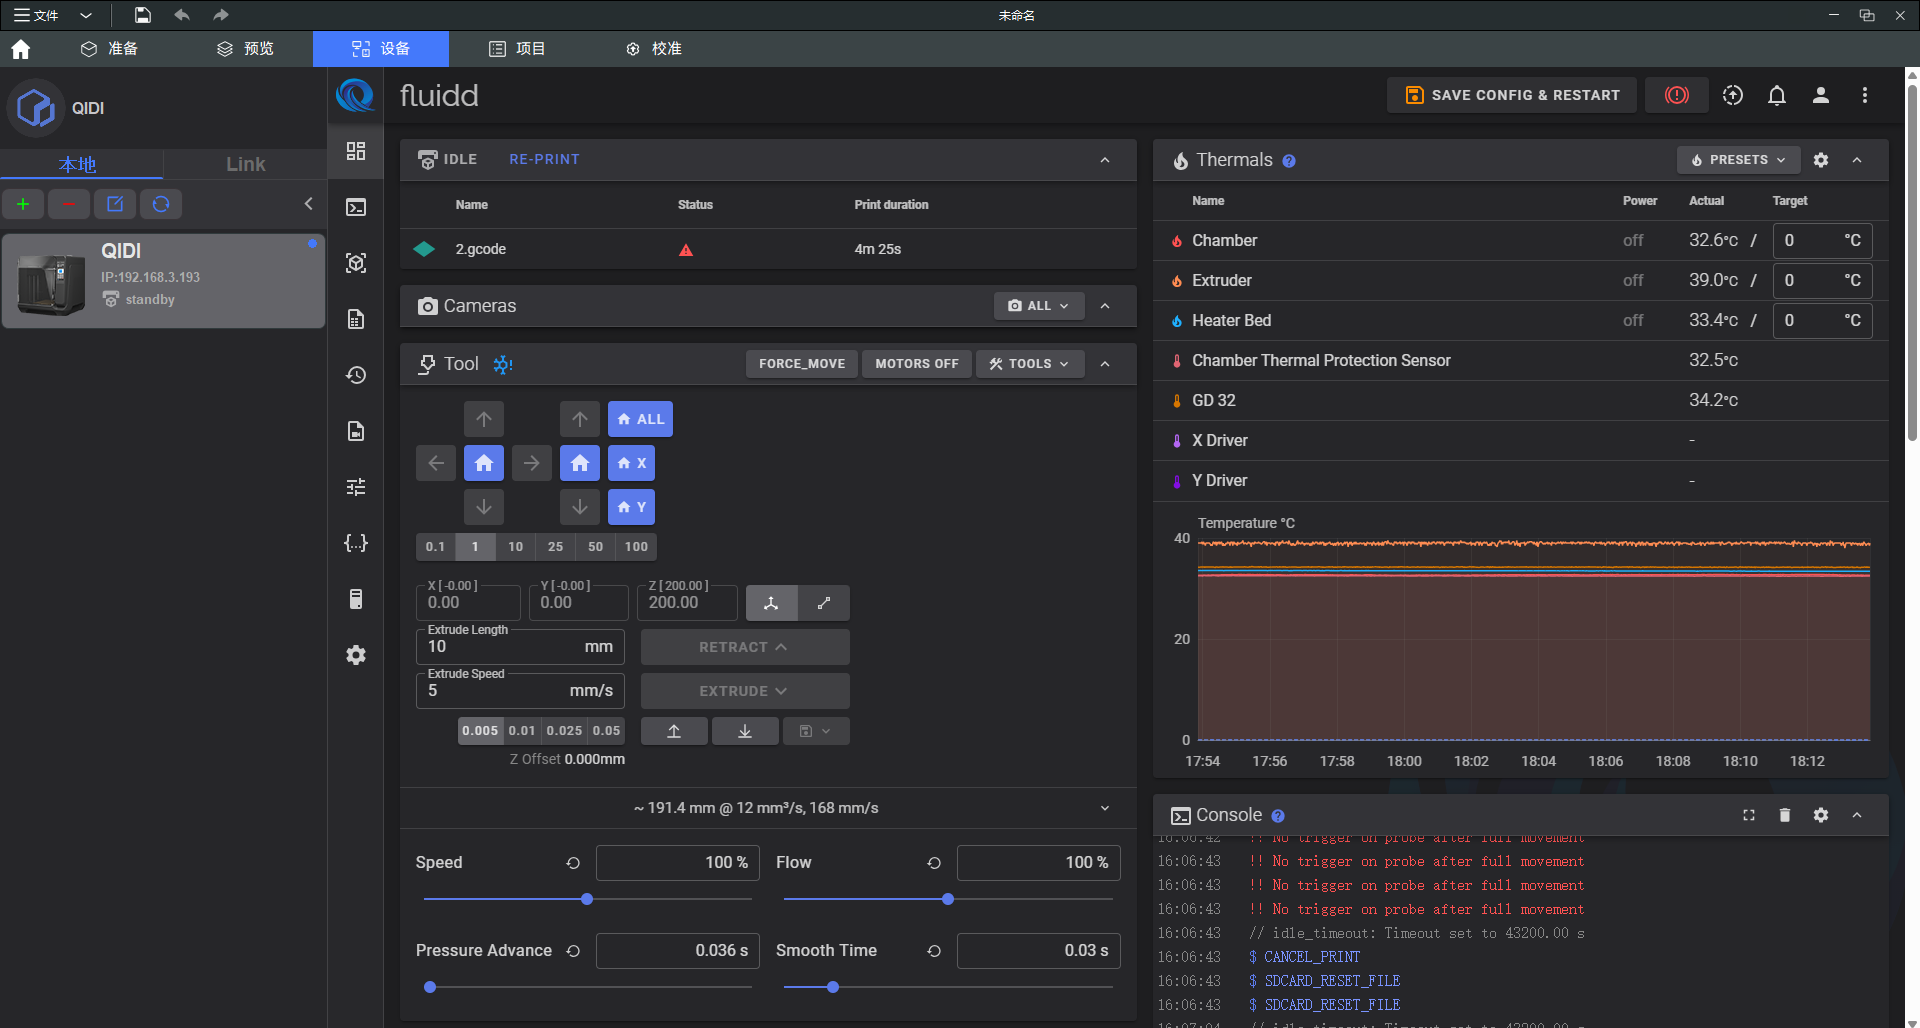1920x1028 pixels.
Task: Open the console page in sidebar
Action: (356, 207)
